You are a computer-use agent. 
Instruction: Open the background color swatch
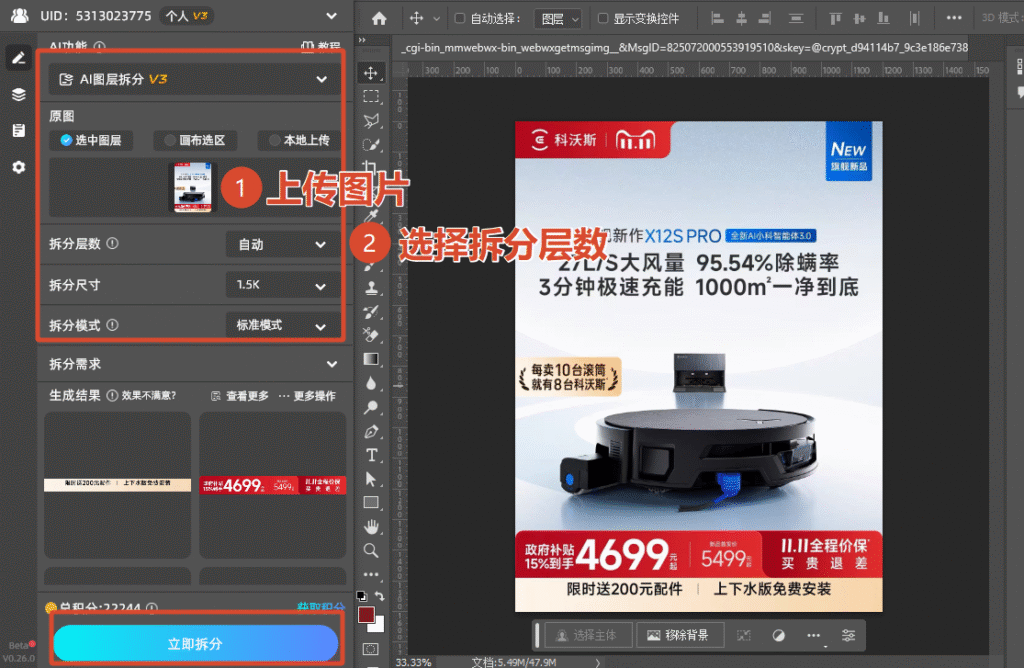(x=379, y=626)
